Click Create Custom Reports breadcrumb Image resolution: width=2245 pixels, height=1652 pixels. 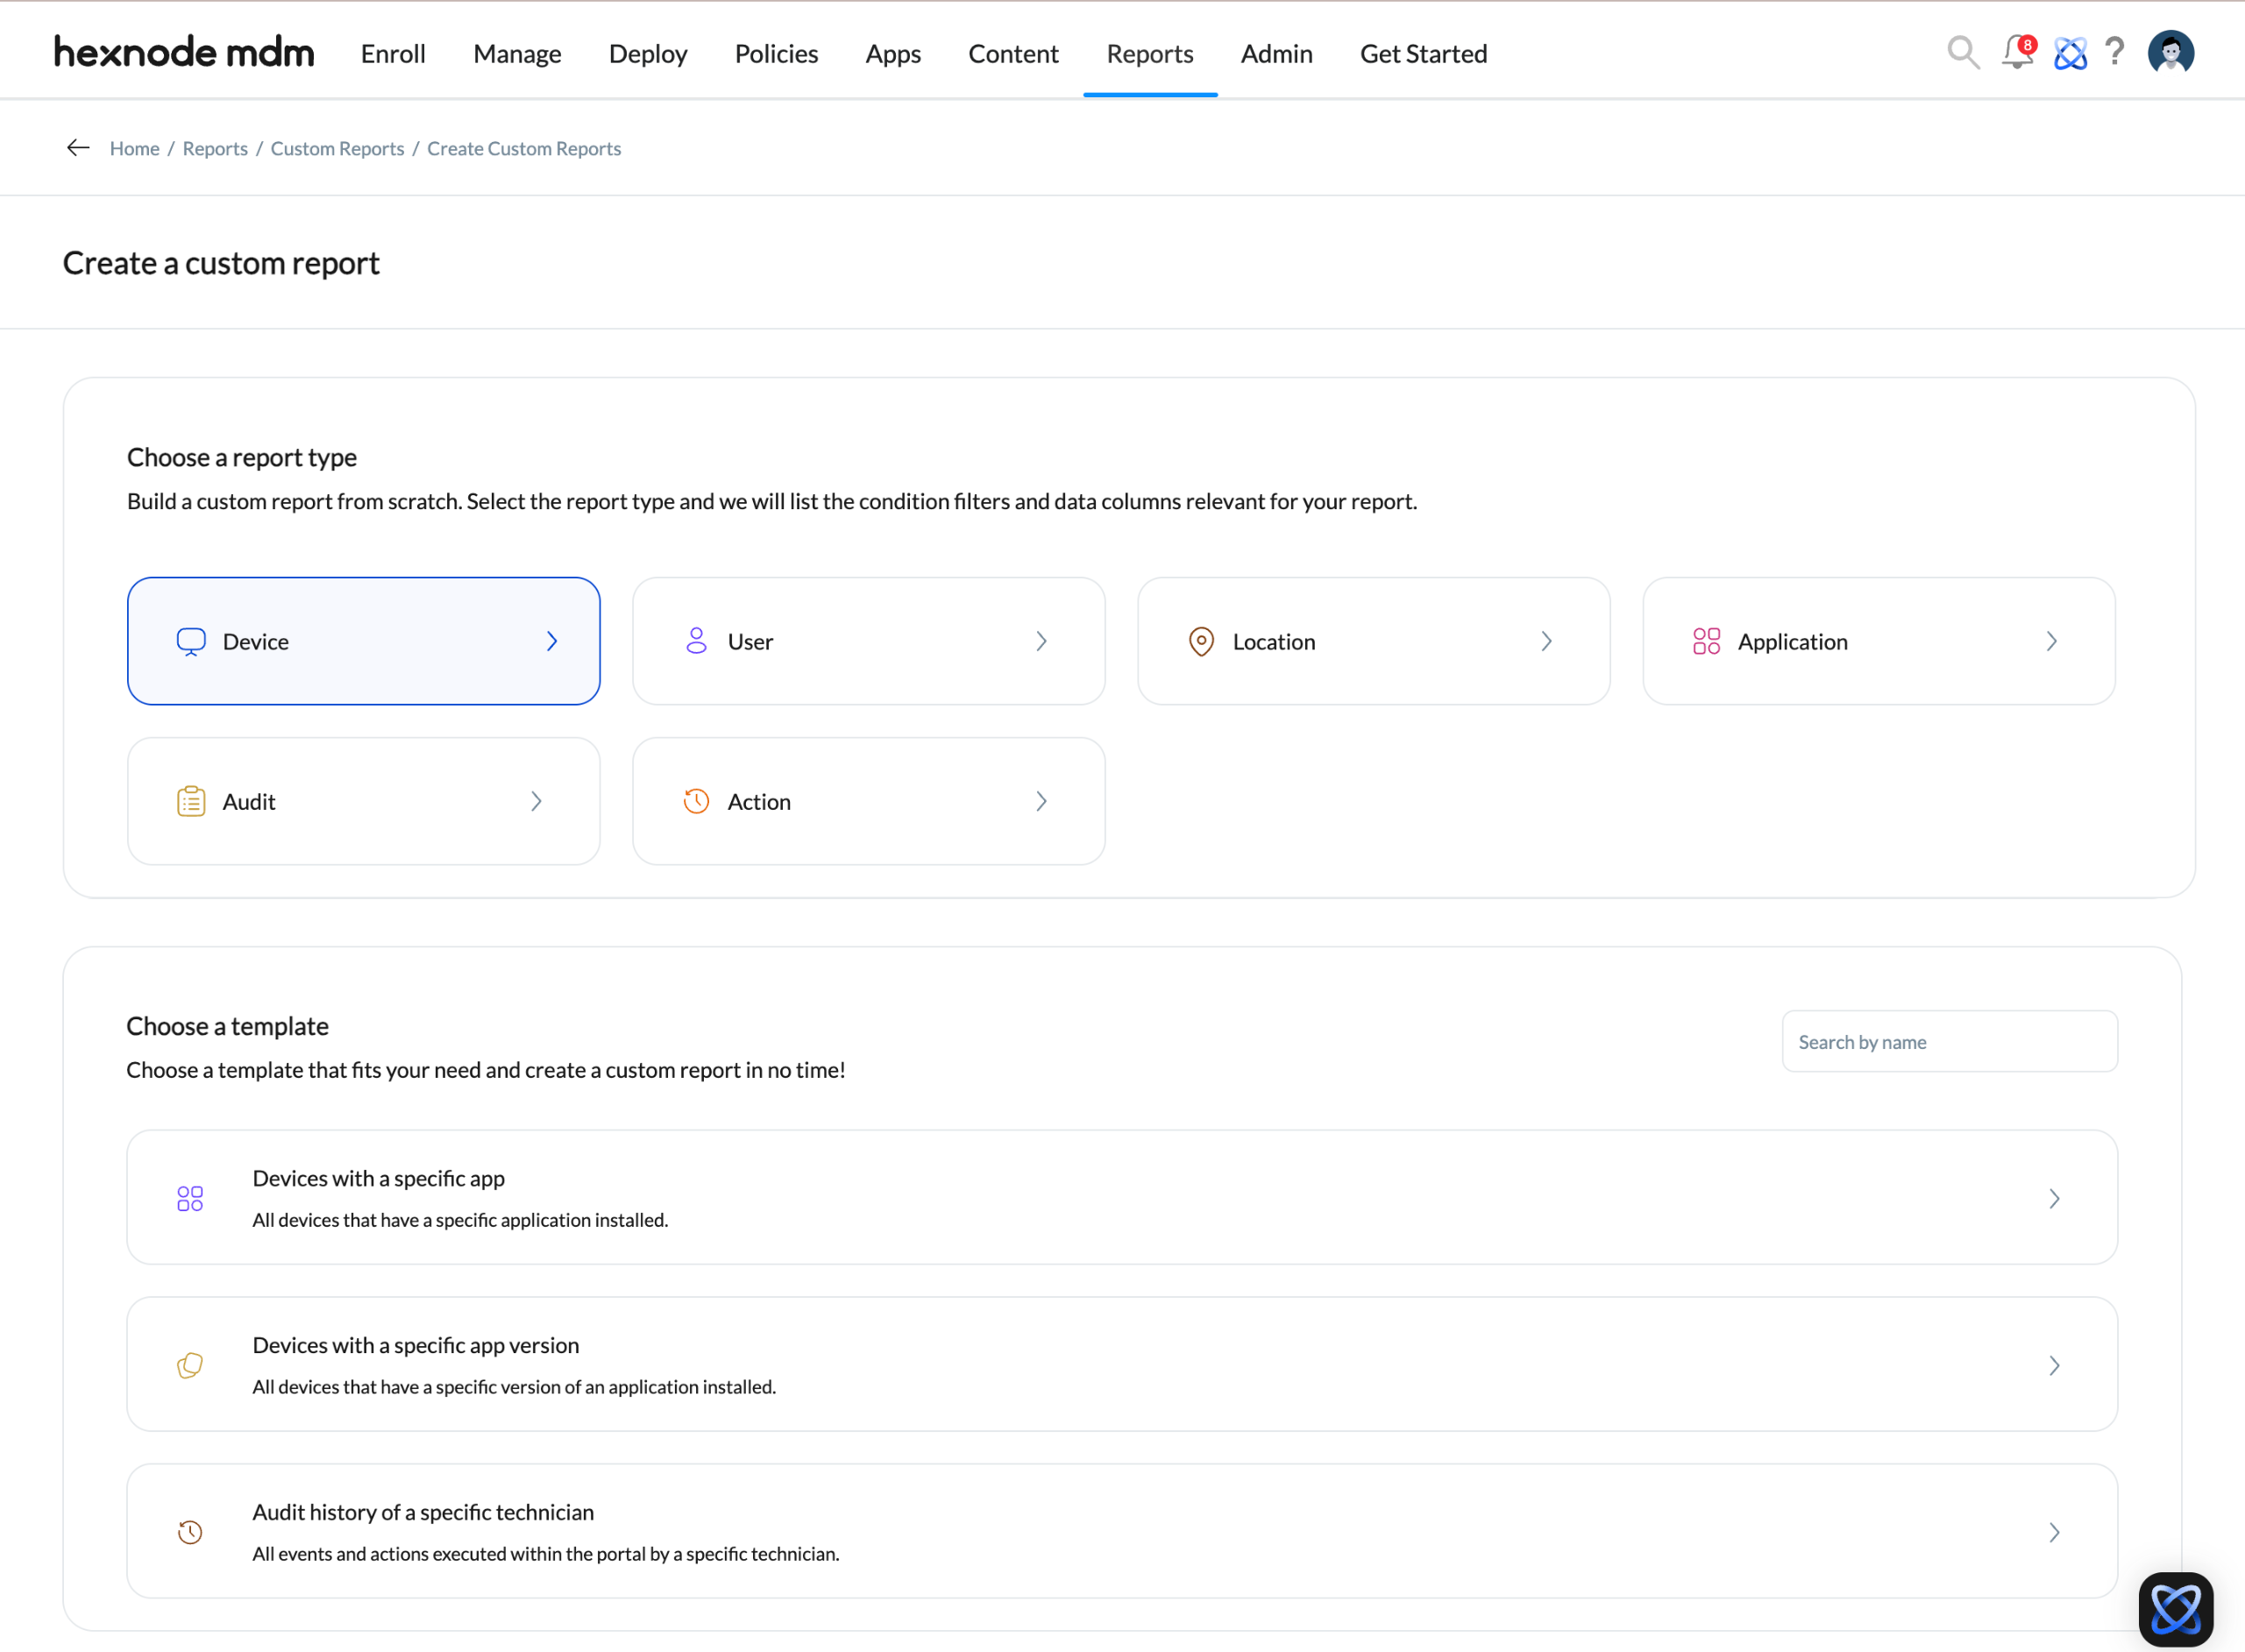click(x=524, y=148)
